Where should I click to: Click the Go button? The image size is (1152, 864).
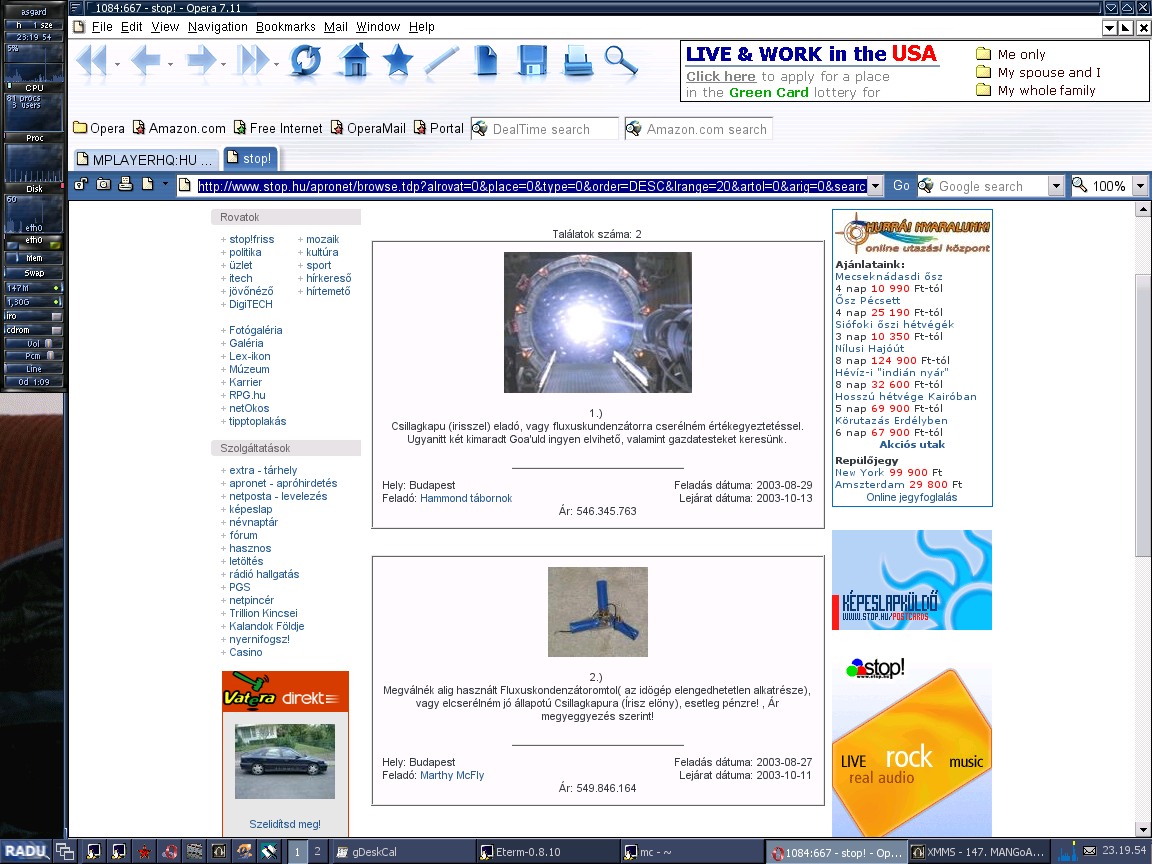pos(901,186)
